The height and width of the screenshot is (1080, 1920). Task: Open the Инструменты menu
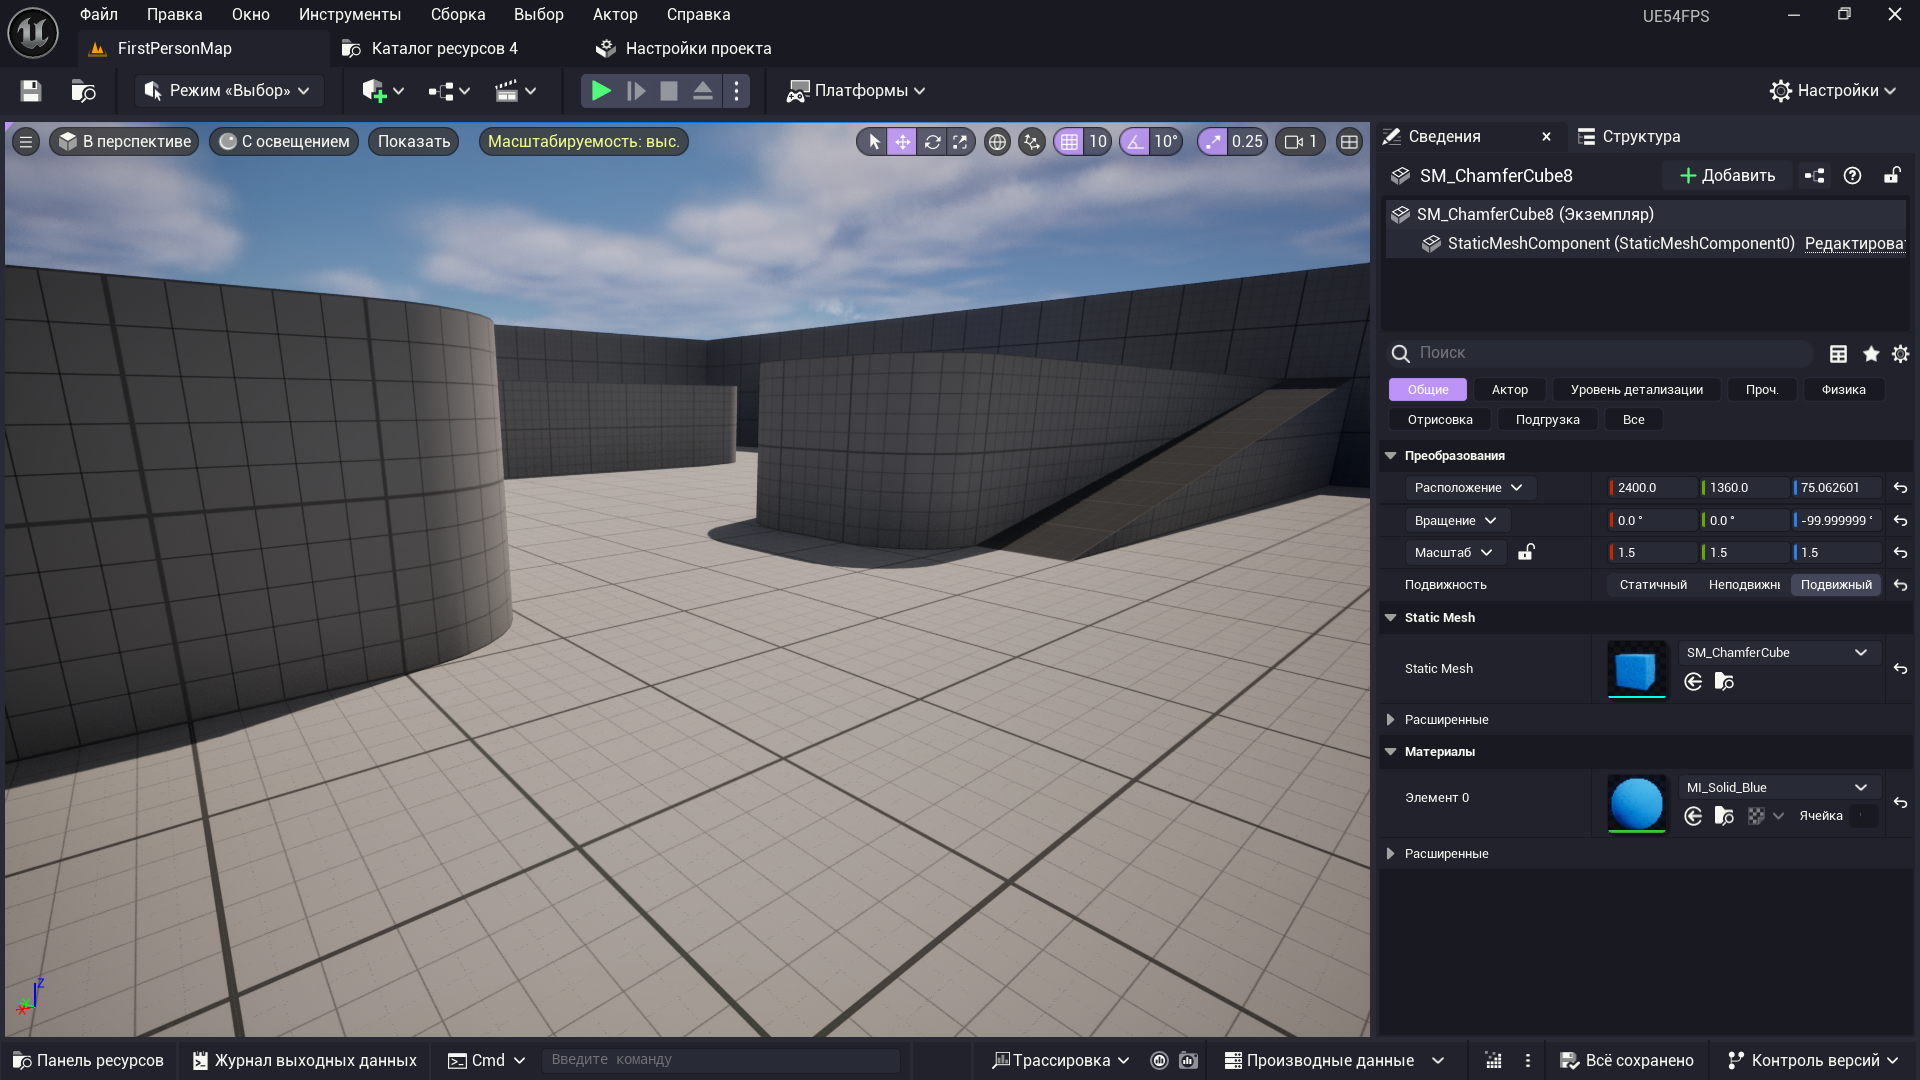pyautogui.click(x=349, y=15)
